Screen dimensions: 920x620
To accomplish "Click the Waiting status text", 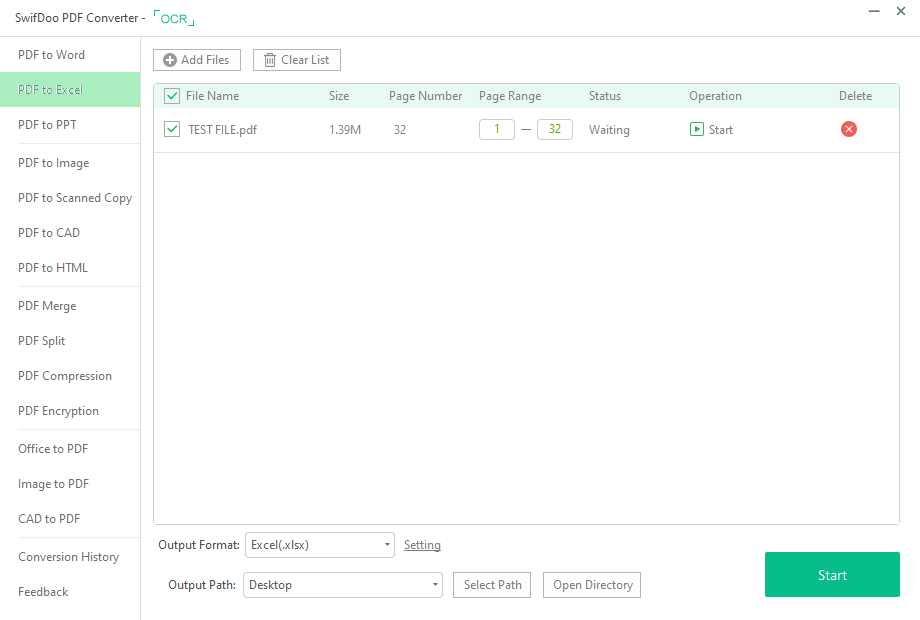I will tap(609, 130).
